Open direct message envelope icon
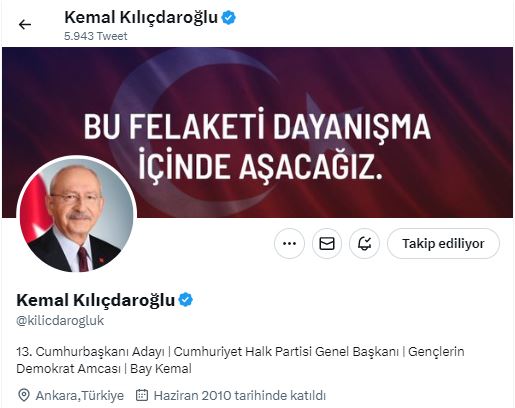The width and height of the screenshot is (515, 408). coord(327,243)
